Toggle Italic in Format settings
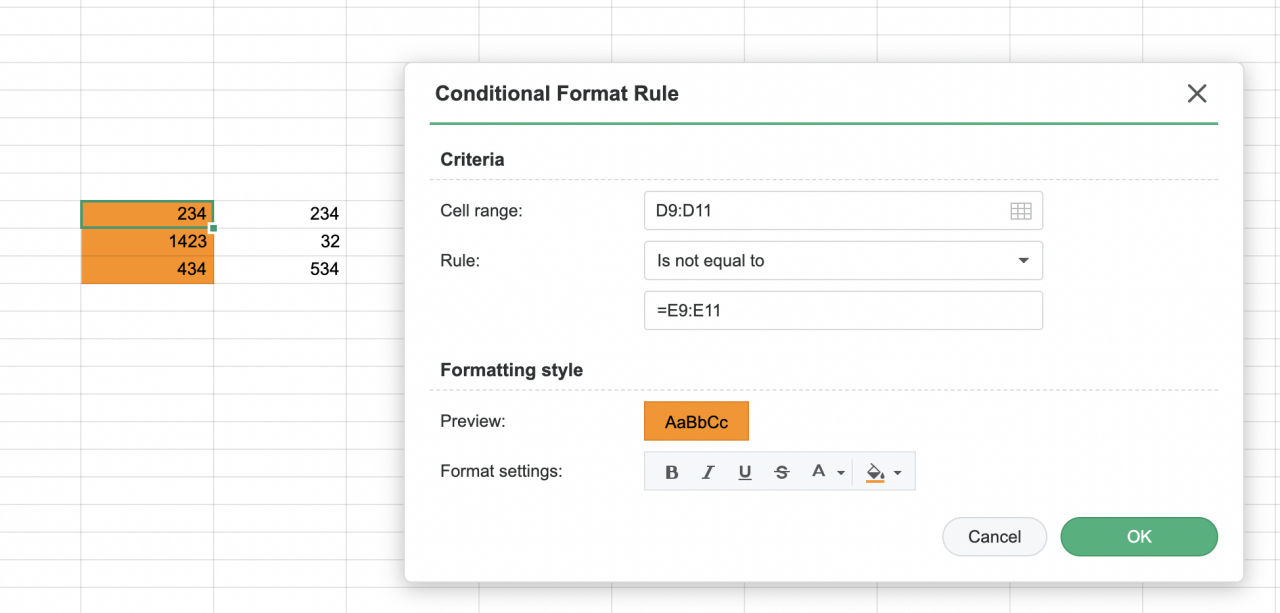Image resolution: width=1280 pixels, height=613 pixels. [708, 472]
